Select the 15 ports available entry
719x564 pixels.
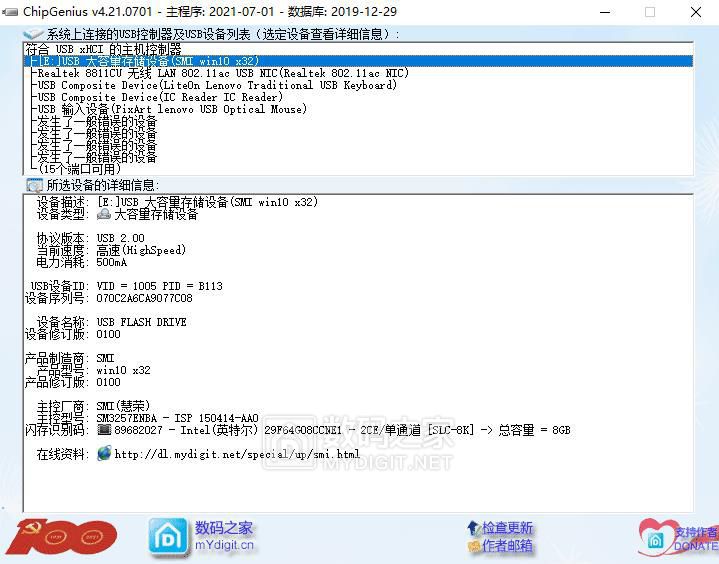click(x=78, y=169)
